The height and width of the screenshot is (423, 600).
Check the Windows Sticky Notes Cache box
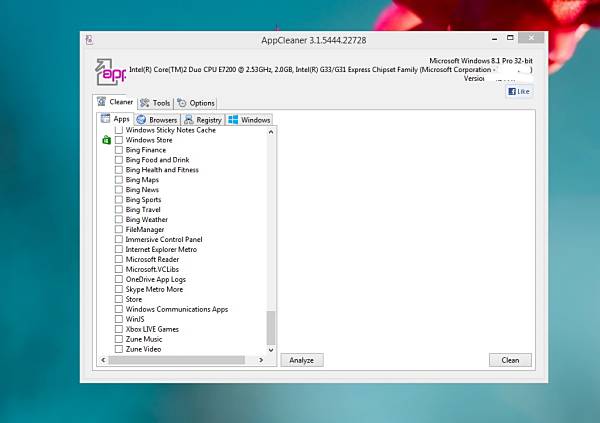119,130
